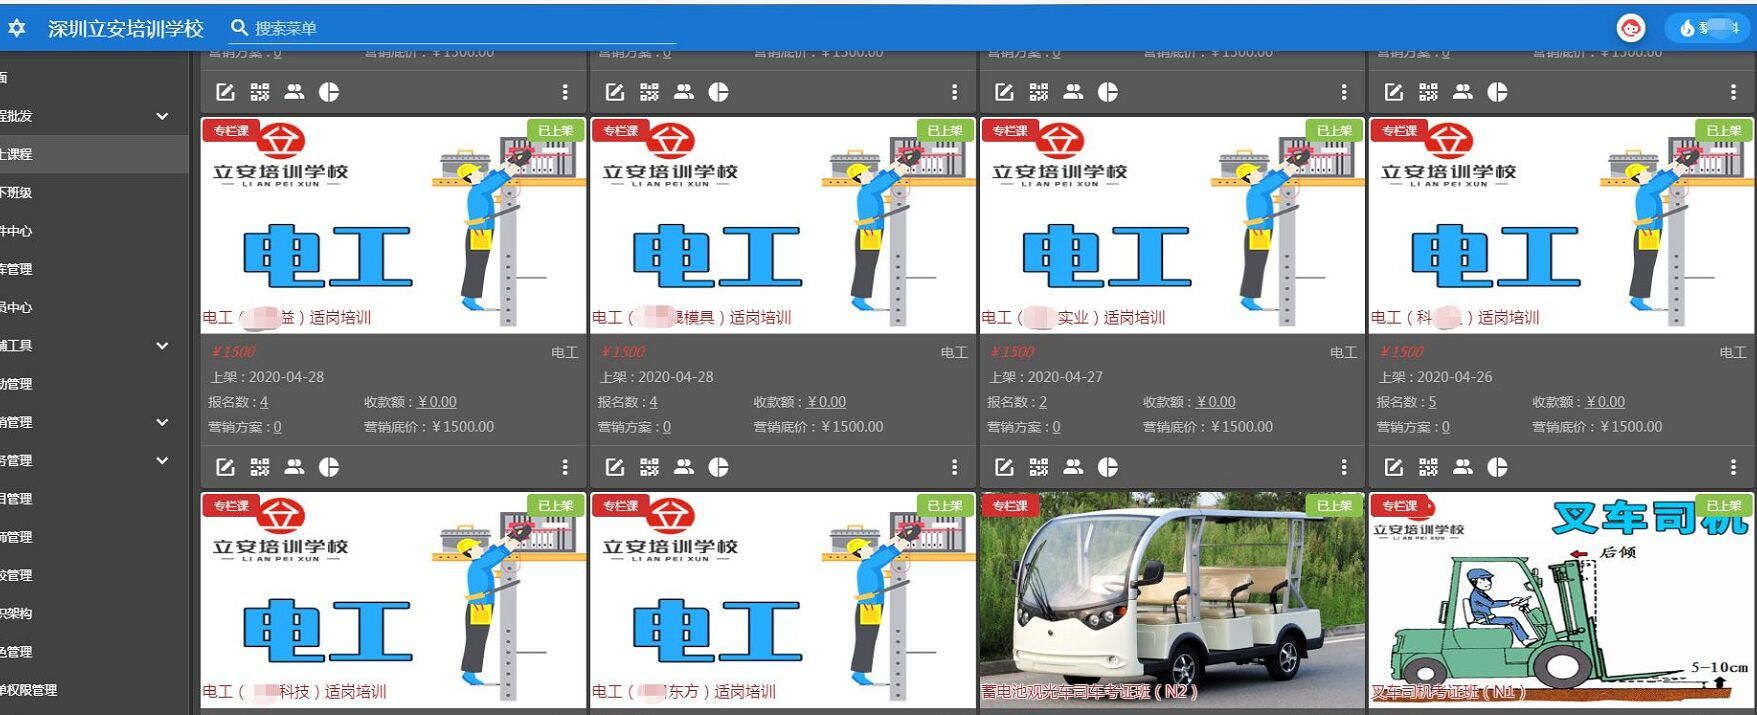The height and width of the screenshot is (715, 1757).
Task: Open three-dot menu on 电工(…模具)适岗培训 card
Action: point(954,467)
